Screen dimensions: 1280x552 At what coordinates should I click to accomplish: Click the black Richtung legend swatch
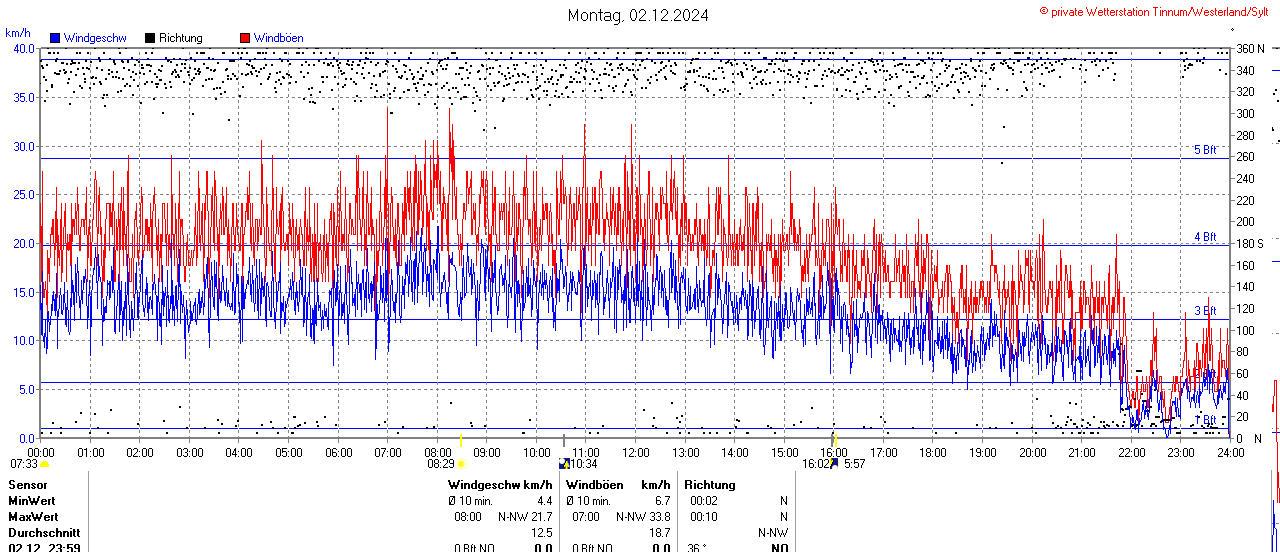tap(150, 38)
